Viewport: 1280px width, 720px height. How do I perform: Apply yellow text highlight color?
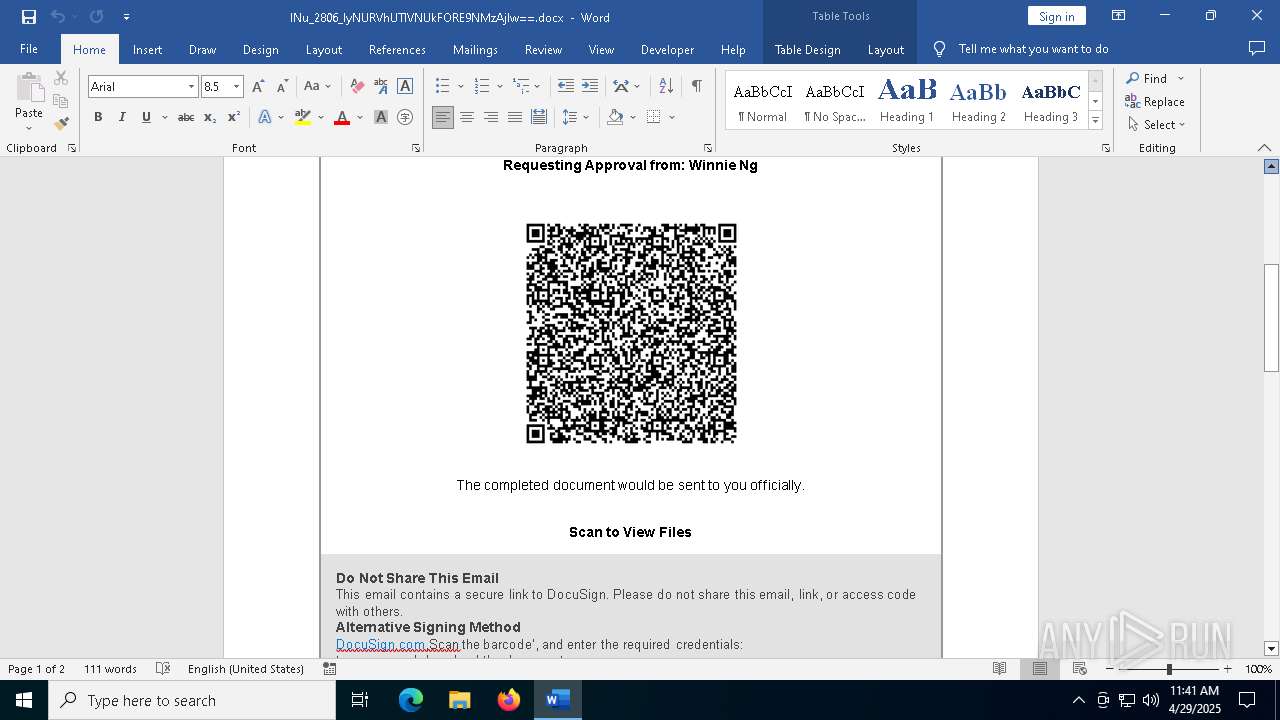303,117
